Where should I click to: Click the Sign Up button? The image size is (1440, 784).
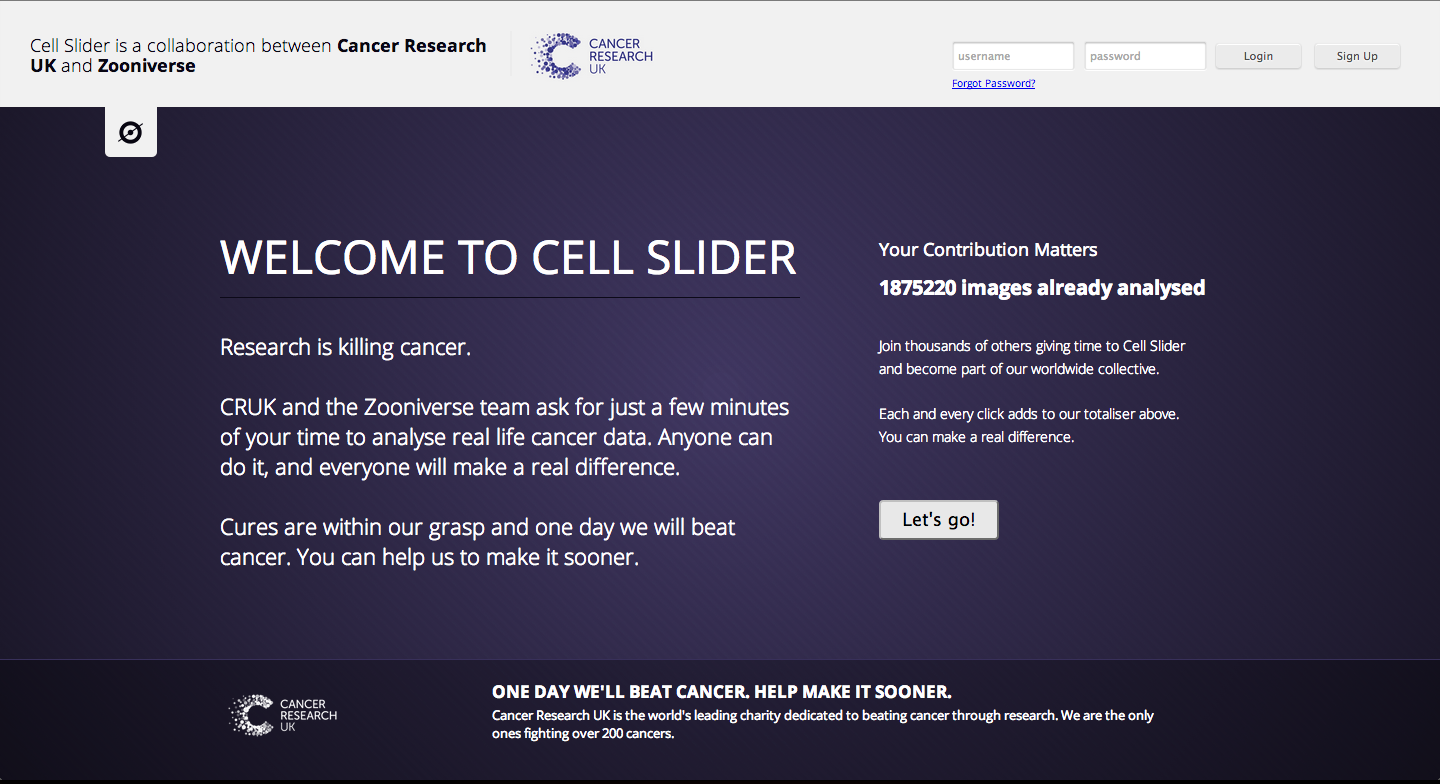pos(1357,56)
